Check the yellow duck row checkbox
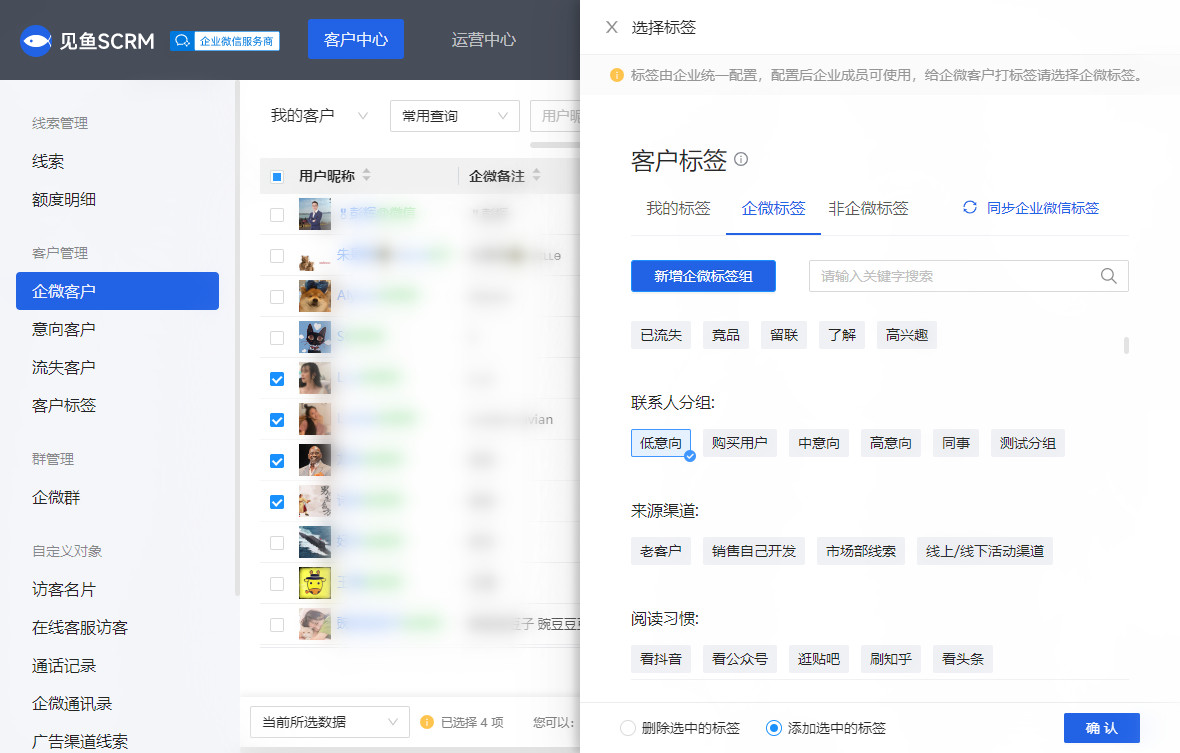This screenshot has height=753, width=1180. (x=277, y=584)
